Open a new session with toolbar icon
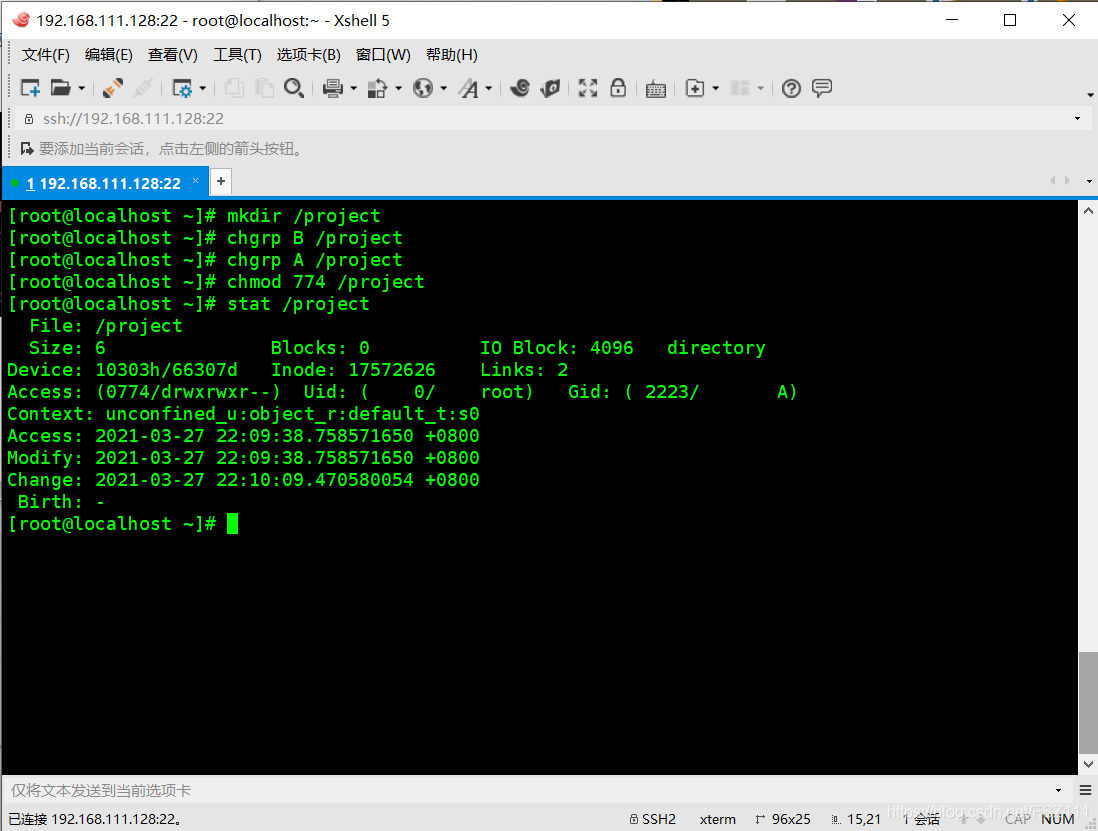 pyautogui.click(x=30, y=88)
